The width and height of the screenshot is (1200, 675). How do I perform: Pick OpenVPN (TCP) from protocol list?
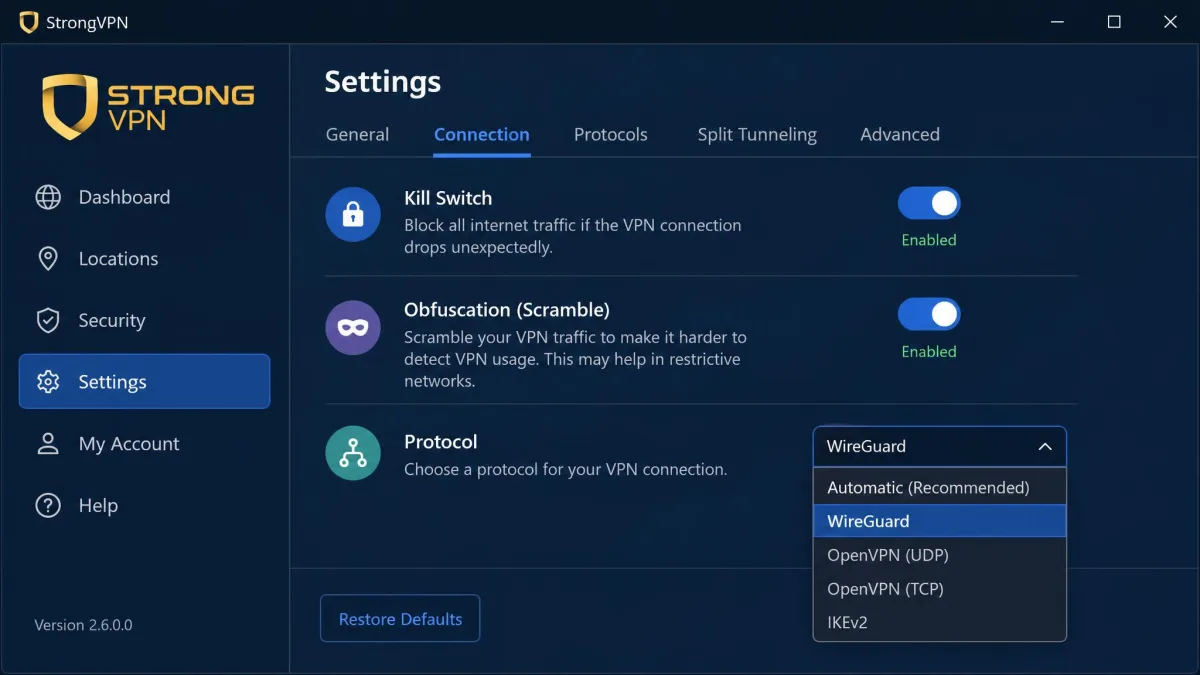tap(940, 589)
